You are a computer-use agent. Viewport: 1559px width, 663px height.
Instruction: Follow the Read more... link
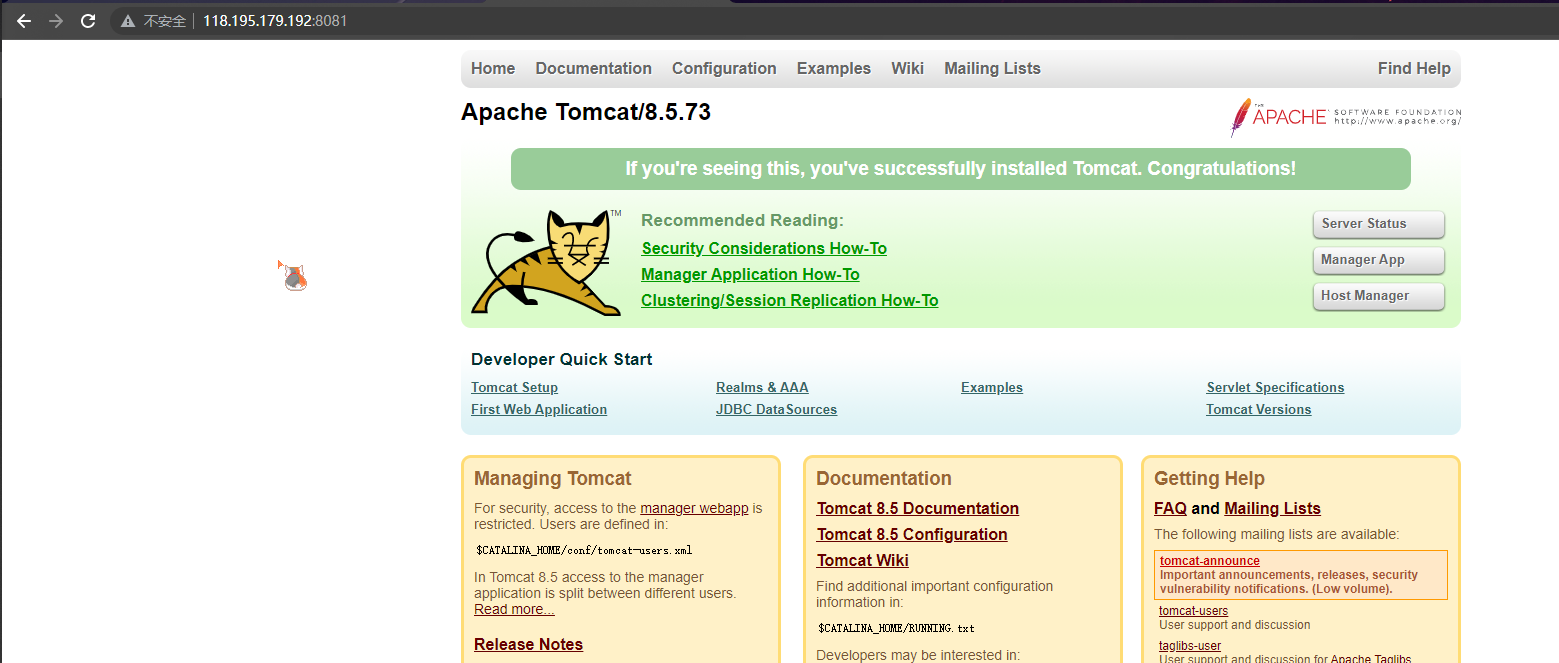514,609
